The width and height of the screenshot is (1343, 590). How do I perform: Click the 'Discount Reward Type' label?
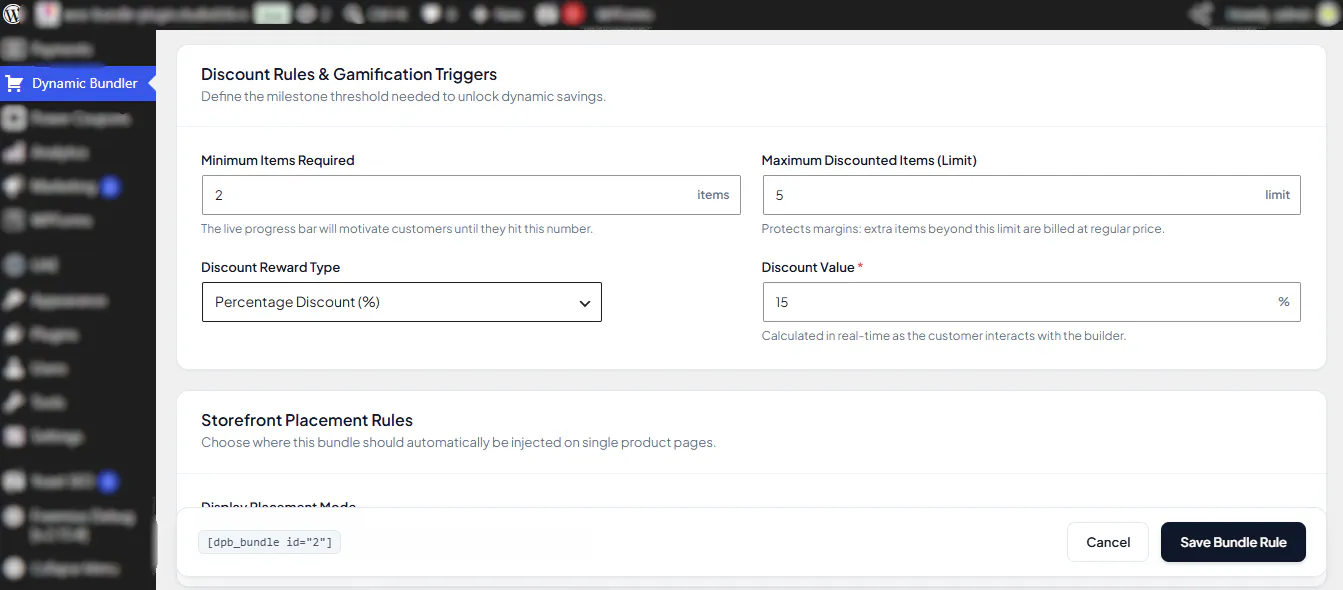pyautogui.click(x=271, y=267)
